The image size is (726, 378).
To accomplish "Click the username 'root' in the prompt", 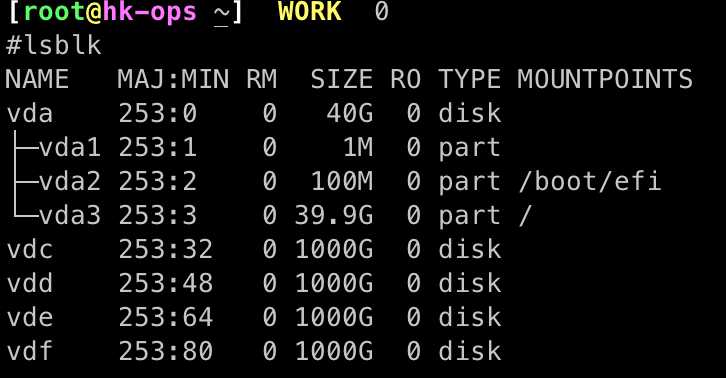I will coord(54,11).
